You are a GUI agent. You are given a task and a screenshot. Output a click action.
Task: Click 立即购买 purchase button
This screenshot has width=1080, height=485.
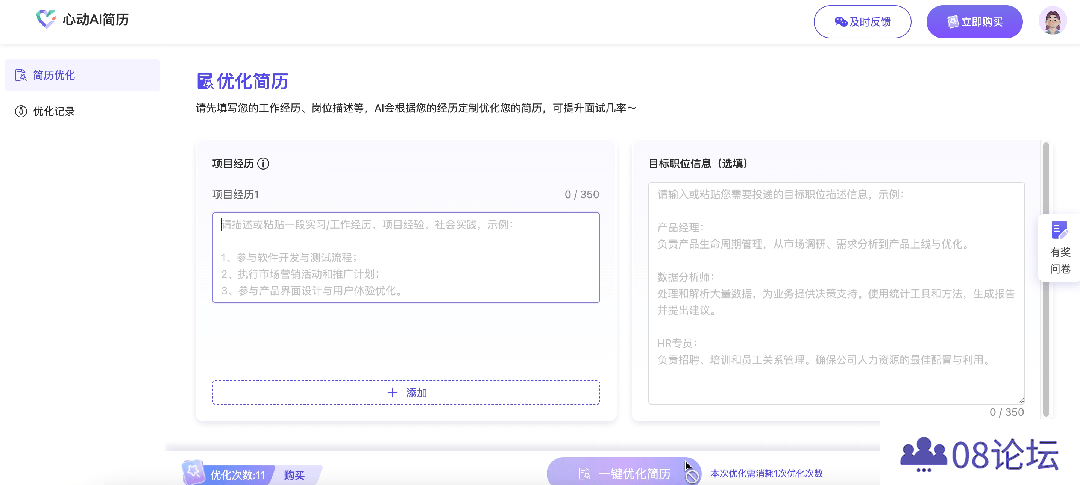(975, 22)
